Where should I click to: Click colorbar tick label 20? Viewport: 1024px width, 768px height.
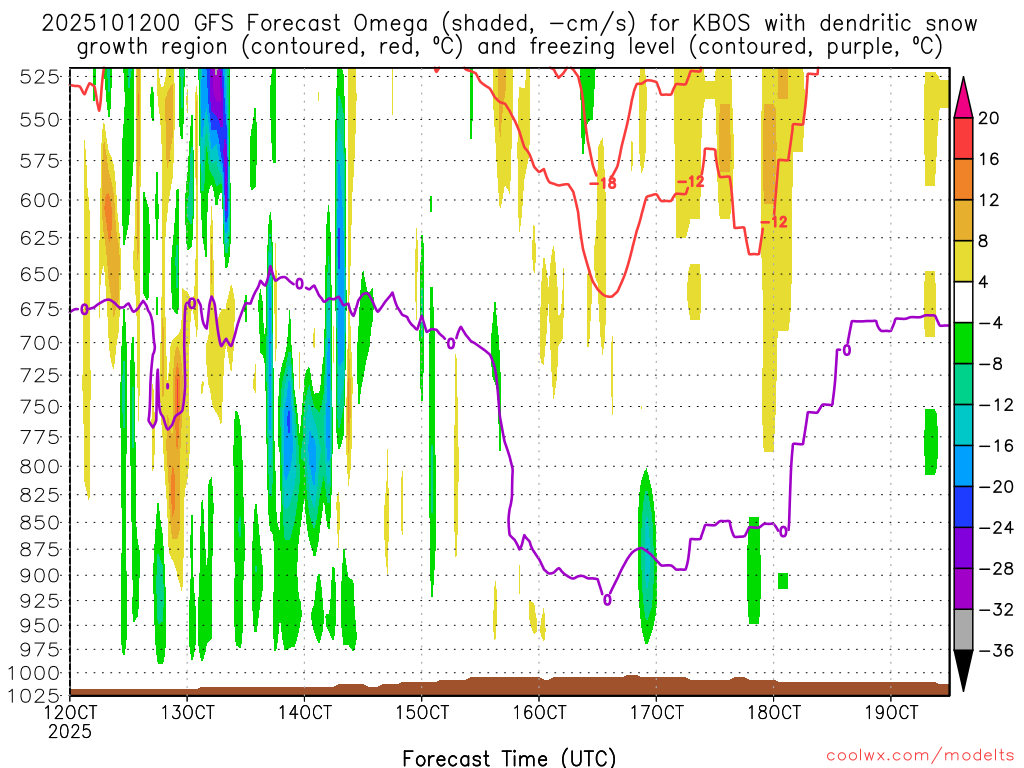click(989, 118)
